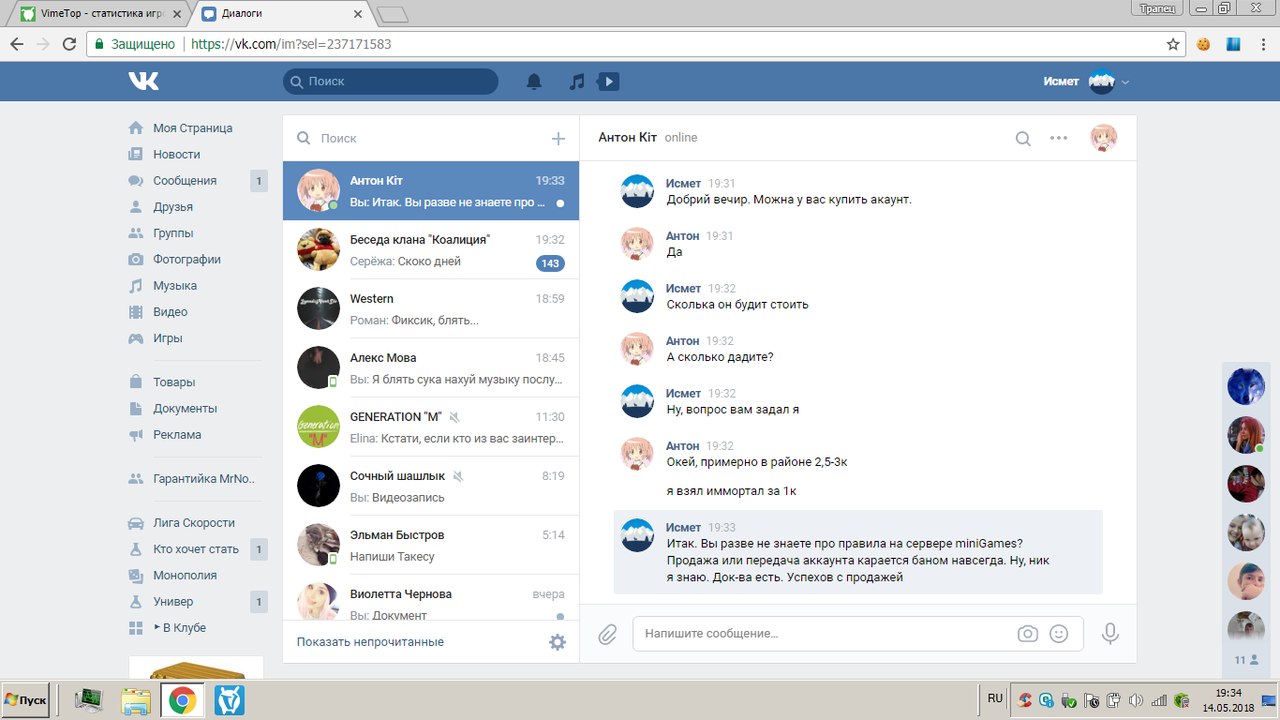Open the emoji smiley picker
Screen dimensions: 1280x720
pyautogui.click(x=1059, y=634)
